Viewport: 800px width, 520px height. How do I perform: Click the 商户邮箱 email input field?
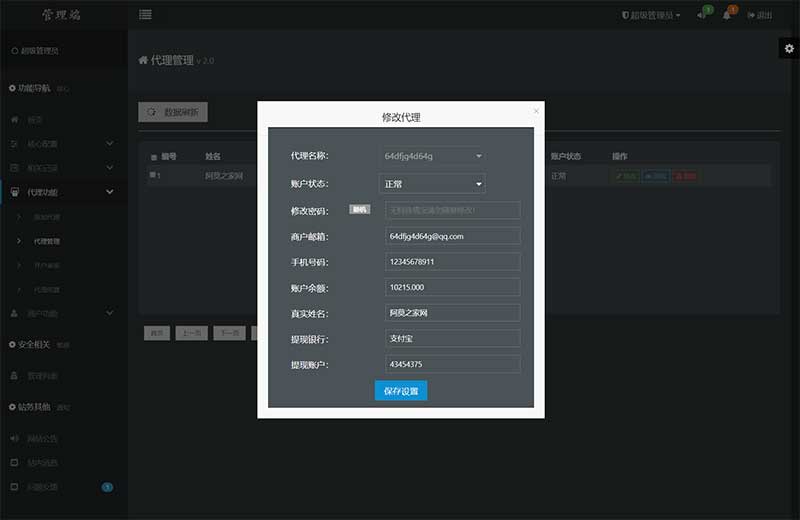point(453,236)
